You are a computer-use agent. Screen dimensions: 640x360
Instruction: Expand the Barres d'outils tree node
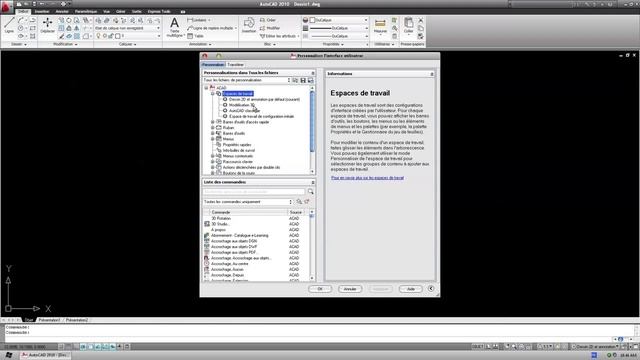213,133
